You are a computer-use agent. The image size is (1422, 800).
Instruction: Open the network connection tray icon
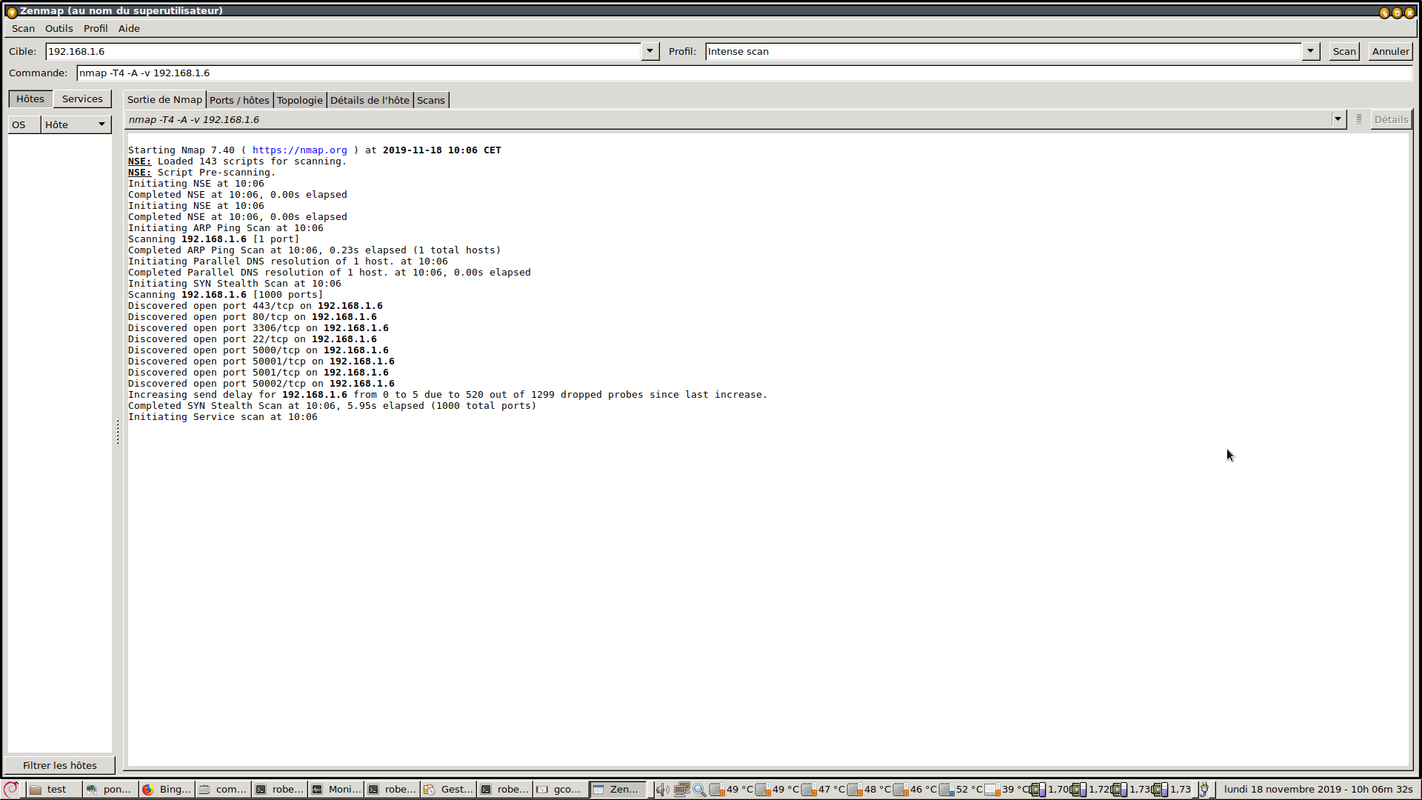[681, 789]
